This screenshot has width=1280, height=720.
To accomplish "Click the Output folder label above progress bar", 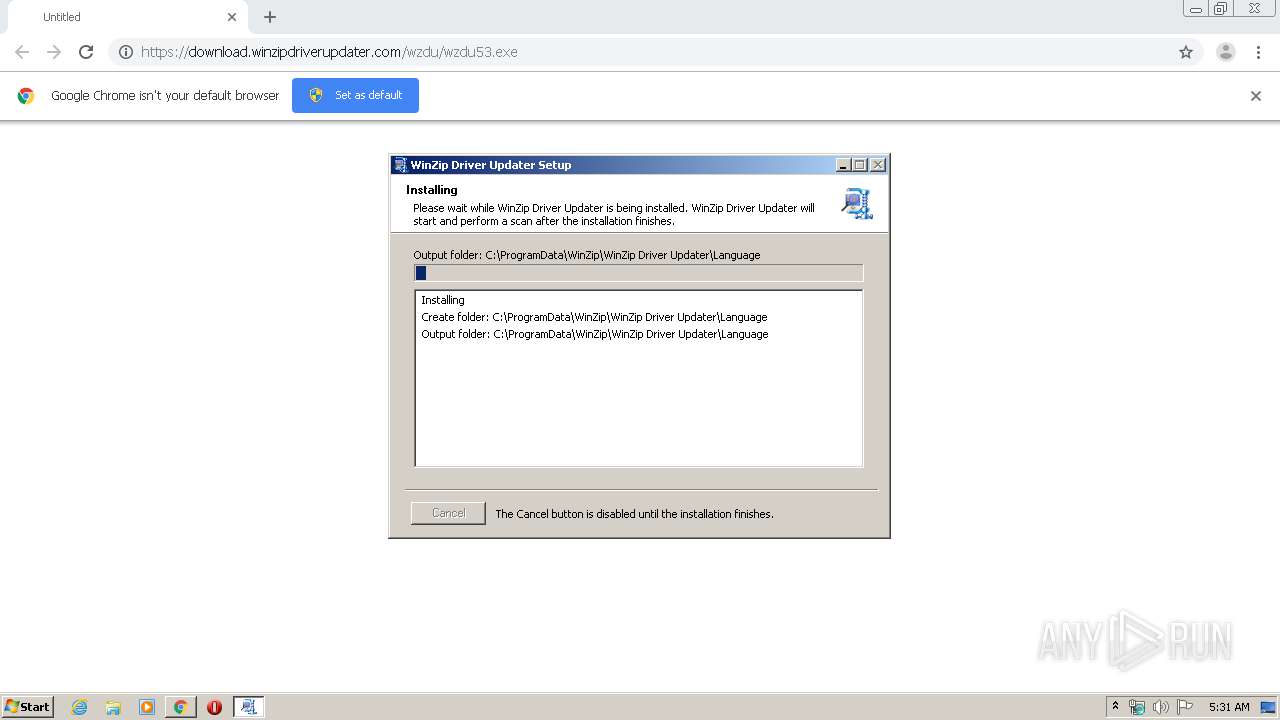I will (587, 255).
